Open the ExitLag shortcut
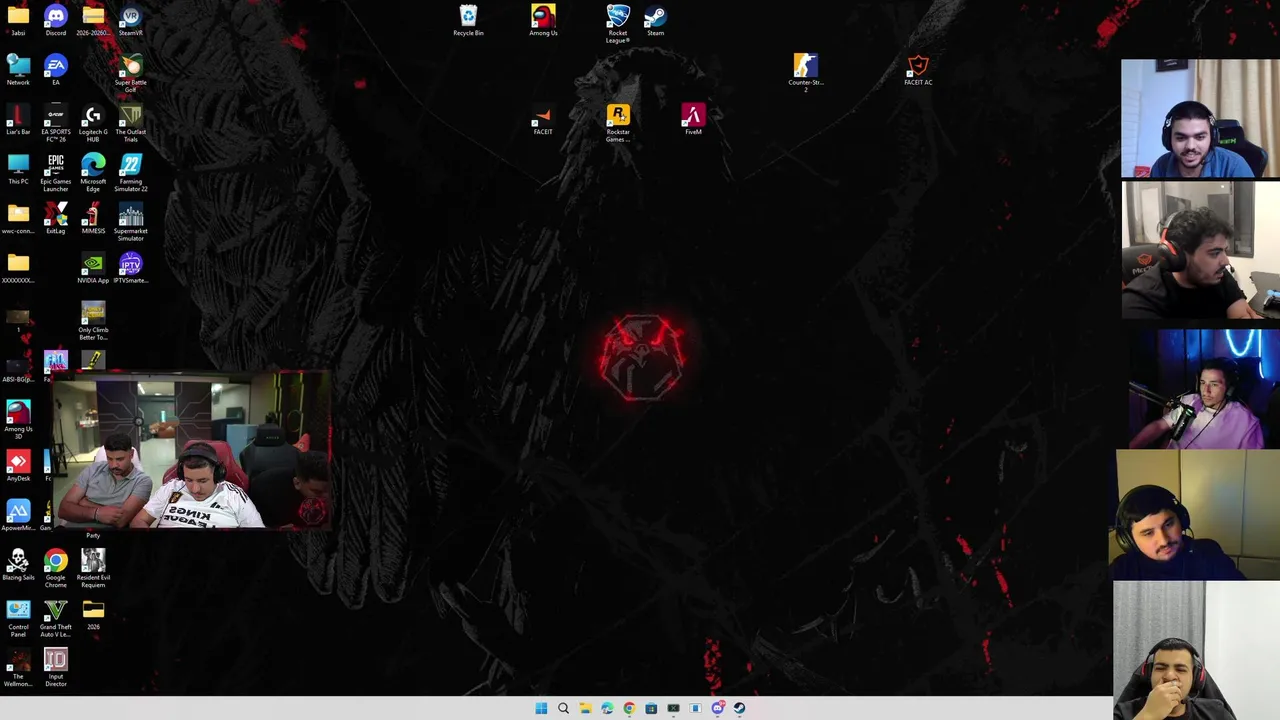This screenshot has height=720, width=1280. (56, 218)
